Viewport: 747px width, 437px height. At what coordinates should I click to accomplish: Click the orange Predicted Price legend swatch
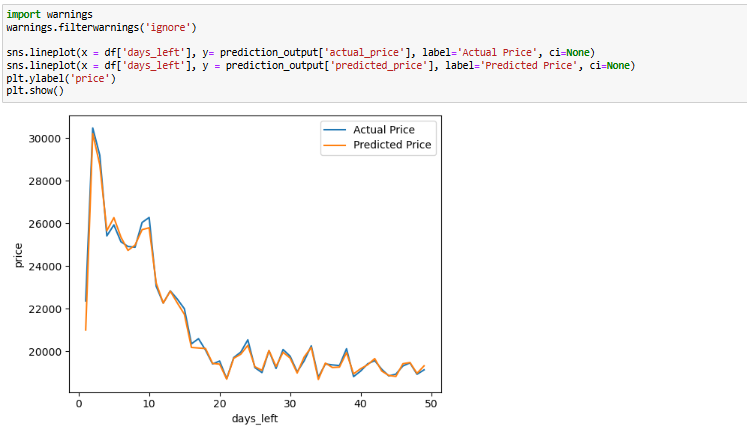pyautogui.click(x=333, y=145)
